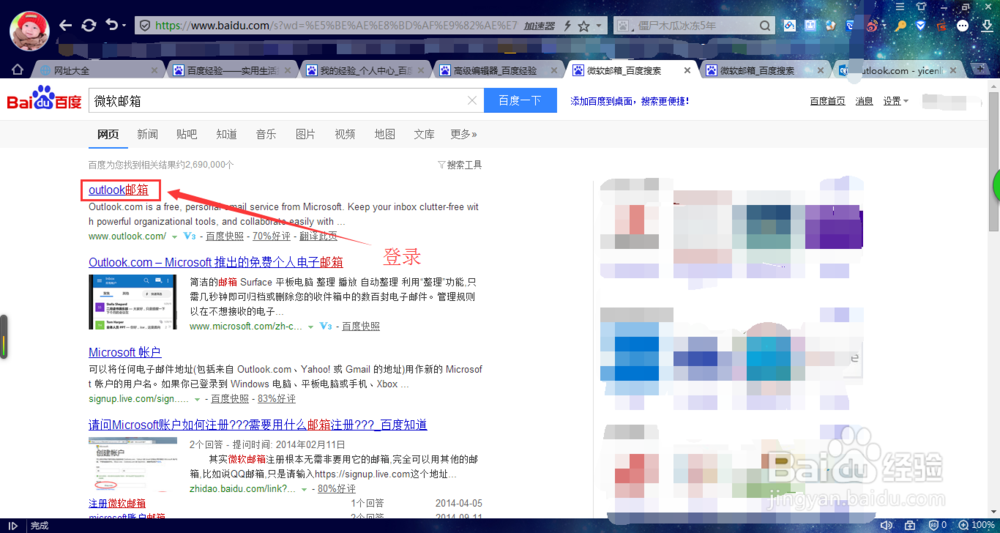Select the 文库 search category

424,134
